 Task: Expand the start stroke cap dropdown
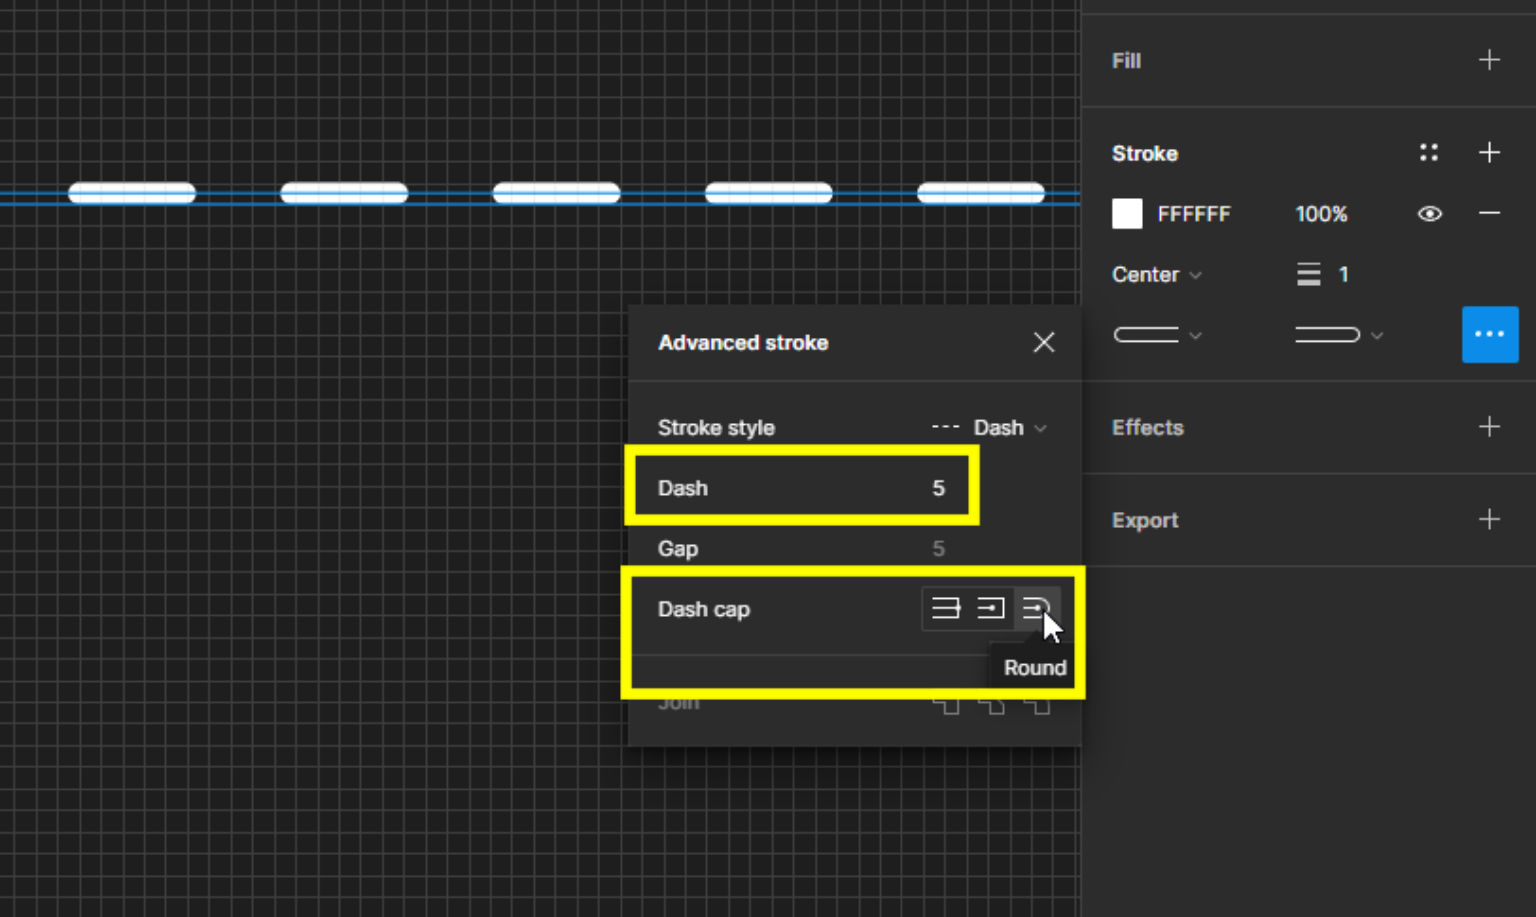1157,335
